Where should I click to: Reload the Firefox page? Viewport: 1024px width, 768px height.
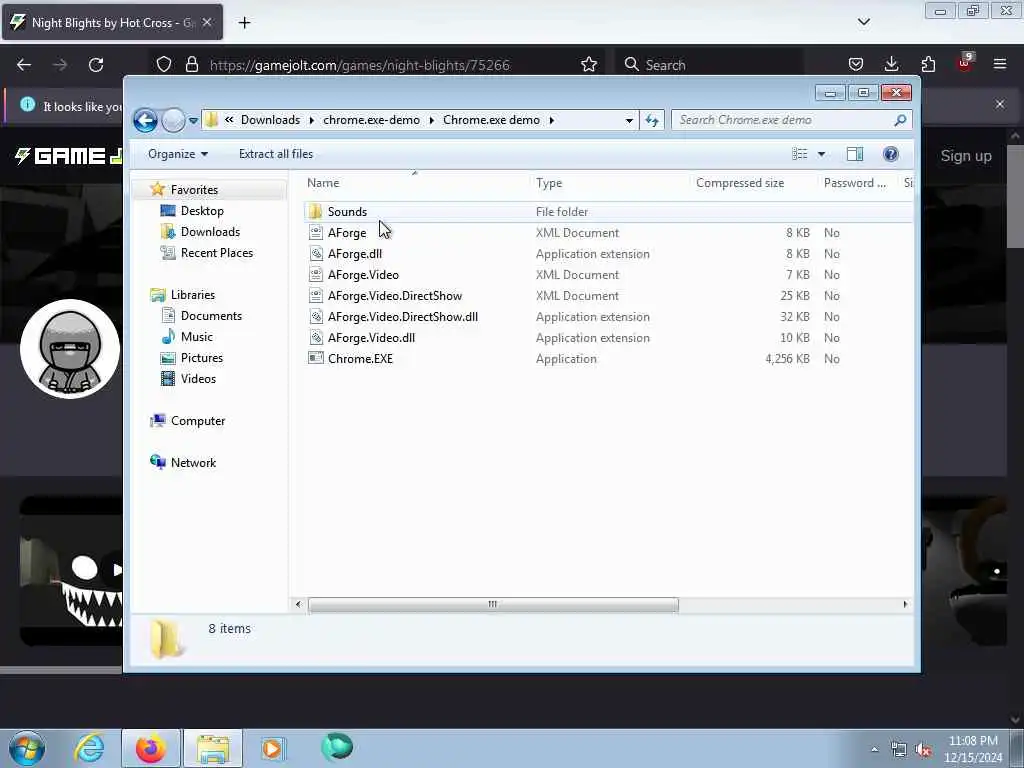(x=96, y=65)
